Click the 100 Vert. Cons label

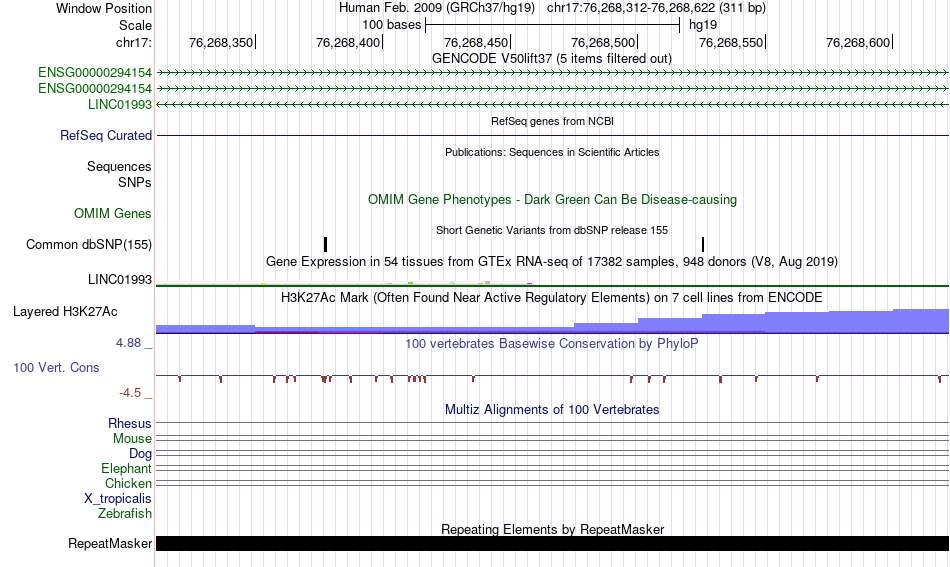(x=56, y=368)
